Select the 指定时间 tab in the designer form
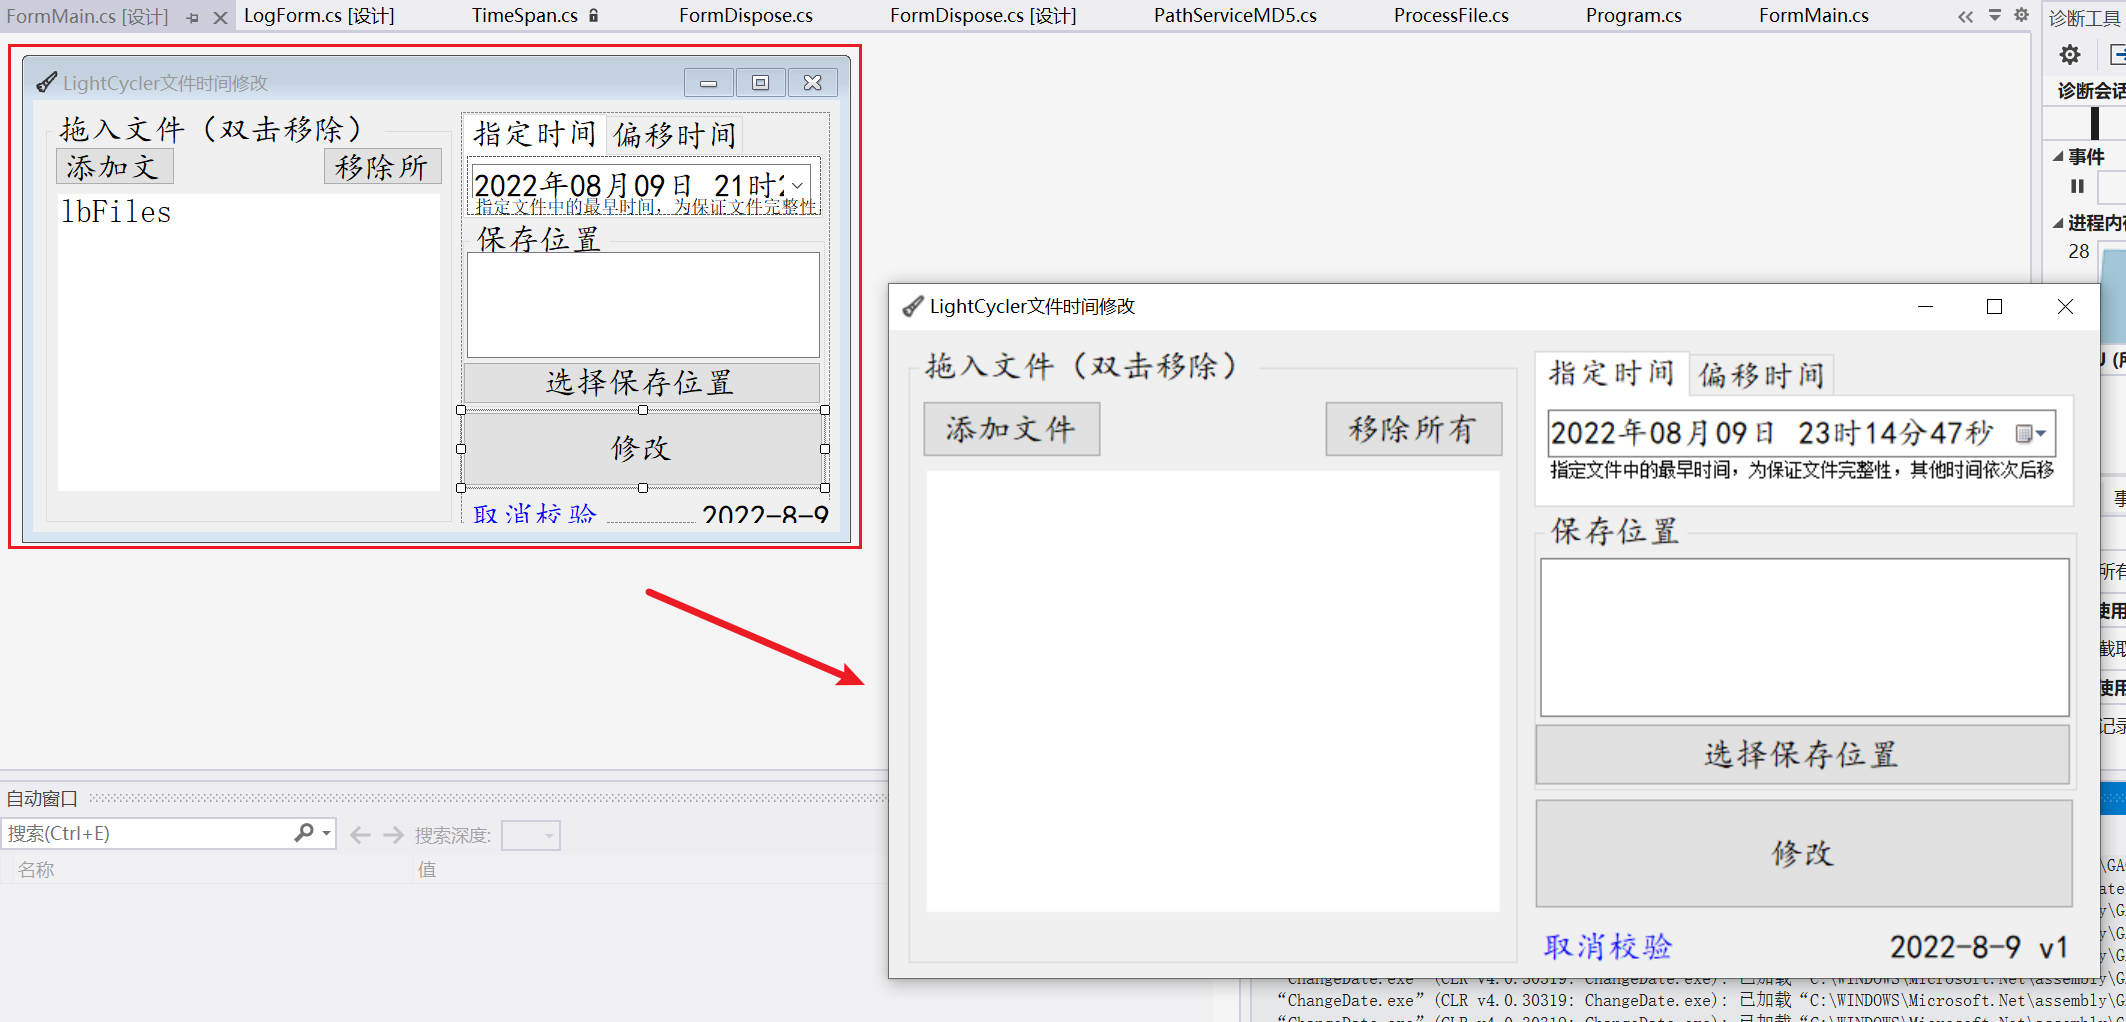This screenshot has width=2126, height=1022. [534, 134]
